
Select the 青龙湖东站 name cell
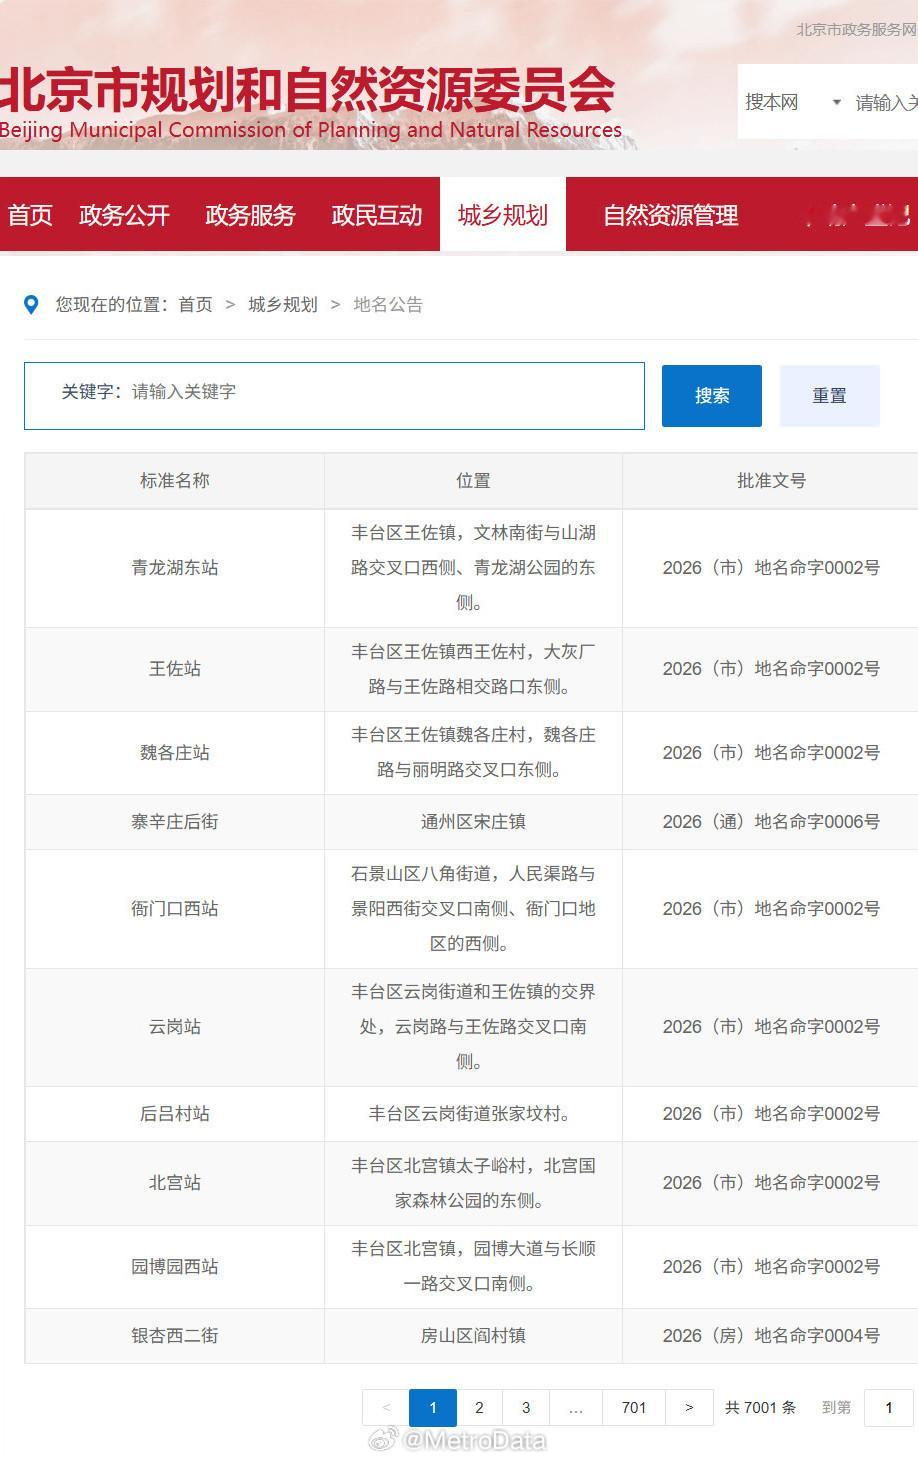point(175,568)
